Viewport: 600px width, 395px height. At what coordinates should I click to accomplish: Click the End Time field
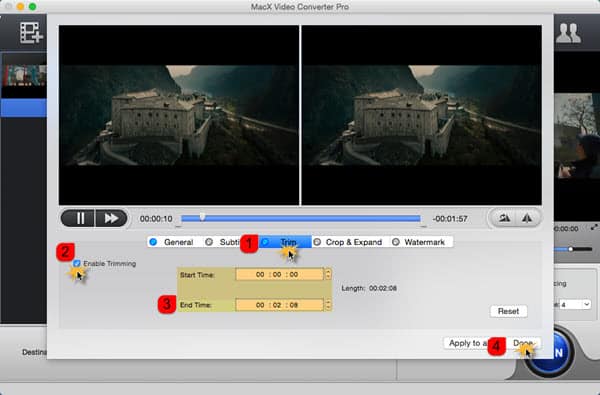point(280,305)
